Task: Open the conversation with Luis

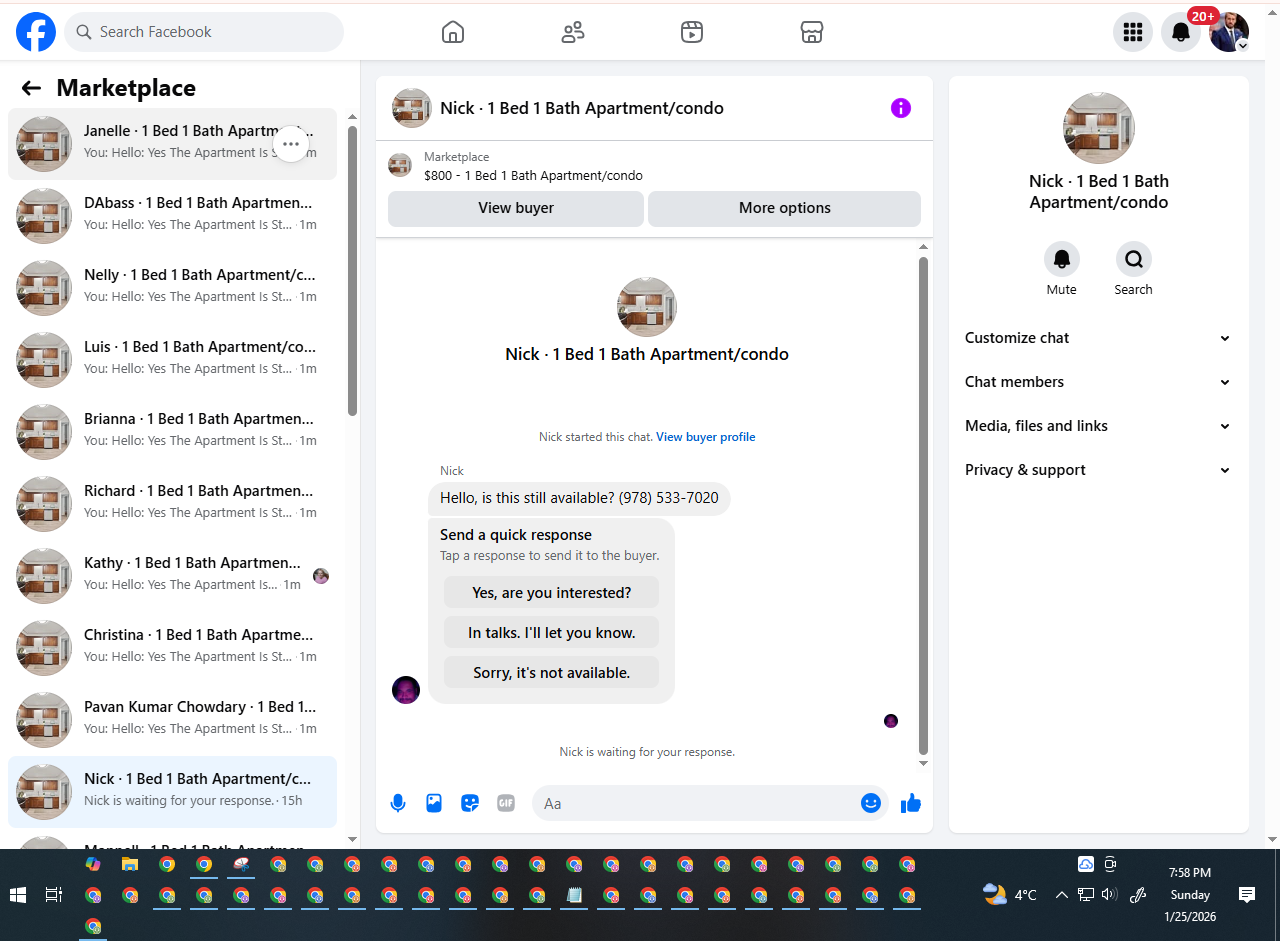Action: click(x=172, y=360)
